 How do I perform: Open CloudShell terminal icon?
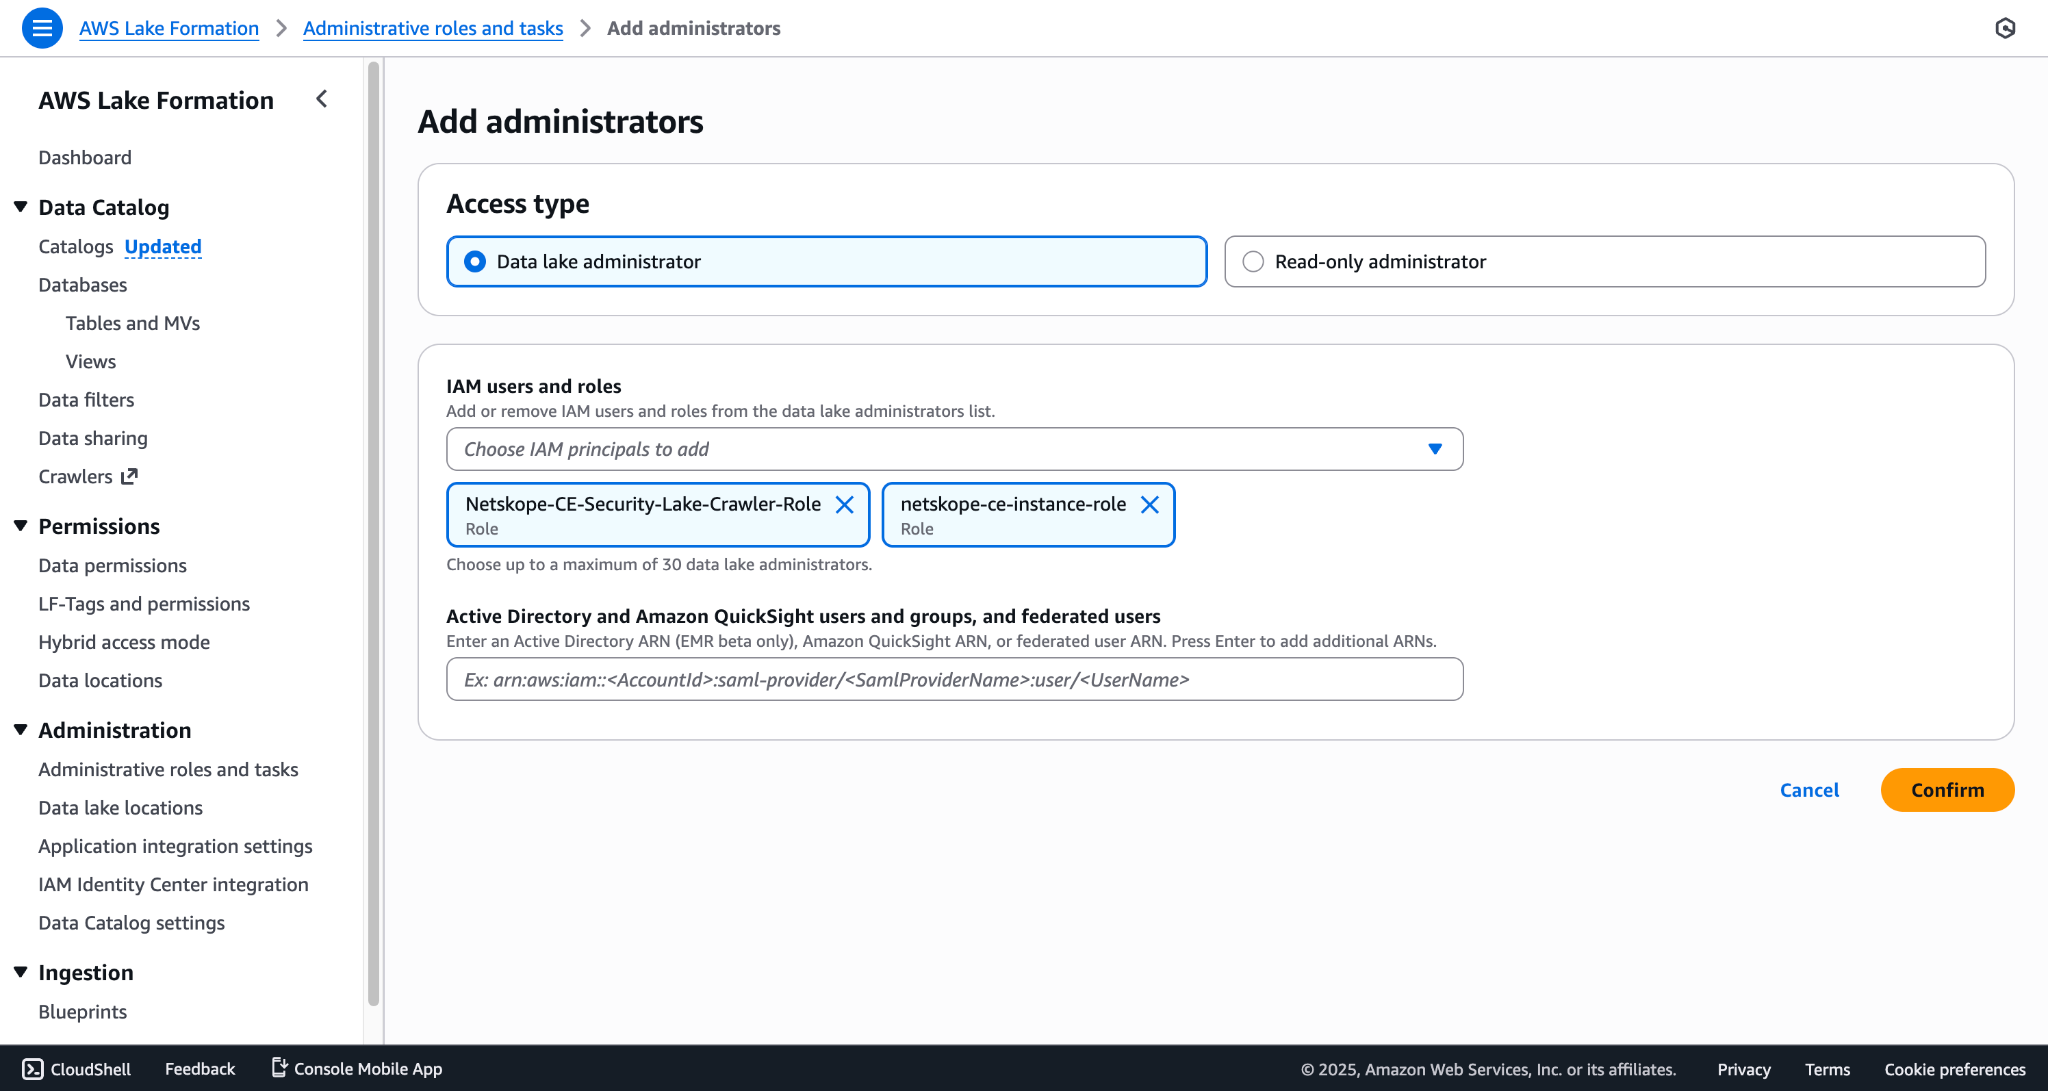click(33, 1069)
